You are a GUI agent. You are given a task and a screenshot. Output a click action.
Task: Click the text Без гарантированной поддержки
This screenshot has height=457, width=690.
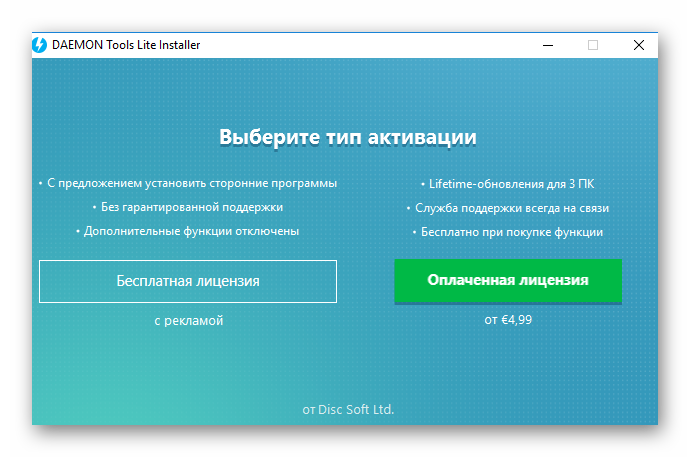point(192,207)
